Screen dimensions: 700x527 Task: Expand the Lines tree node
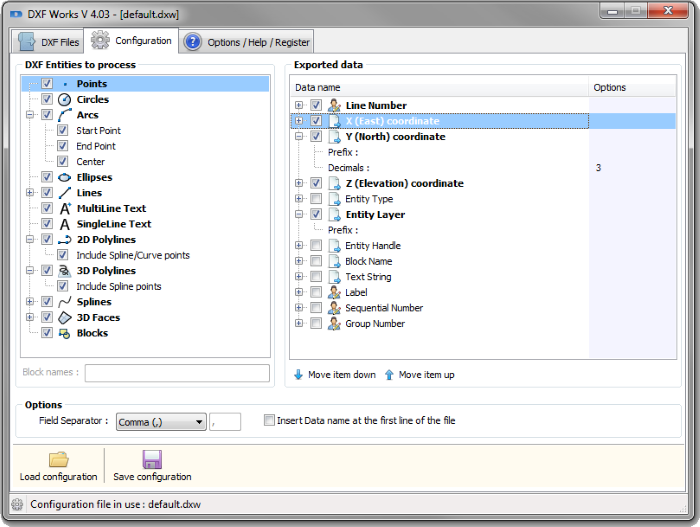click(30, 193)
